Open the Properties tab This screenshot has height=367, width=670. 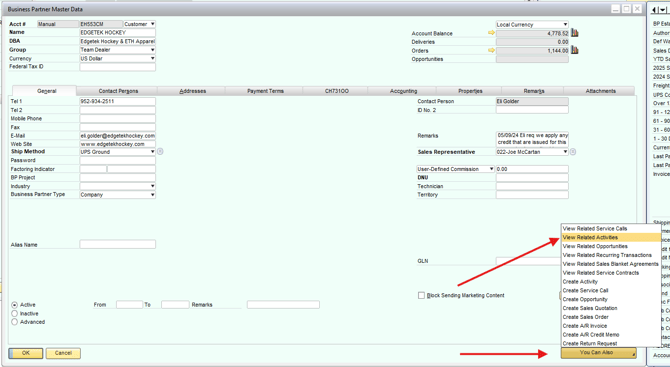click(470, 91)
